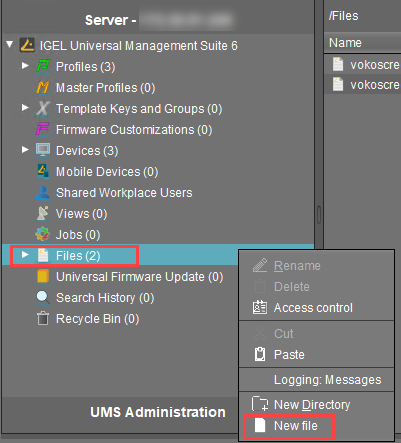The height and width of the screenshot is (443, 401).
Task: Select Jobs (0) in tree
Action: (x=78, y=235)
